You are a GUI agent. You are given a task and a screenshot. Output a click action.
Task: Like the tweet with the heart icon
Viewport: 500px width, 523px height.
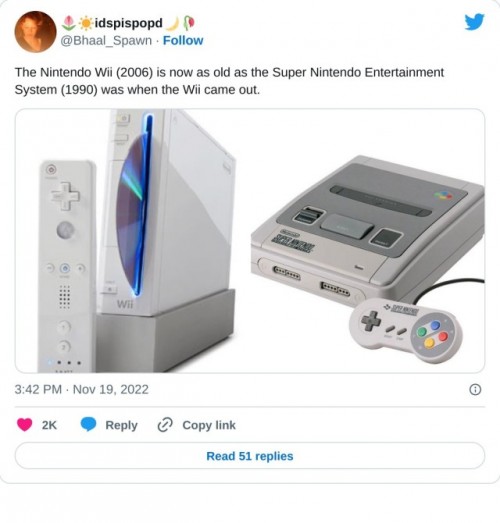[24, 425]
